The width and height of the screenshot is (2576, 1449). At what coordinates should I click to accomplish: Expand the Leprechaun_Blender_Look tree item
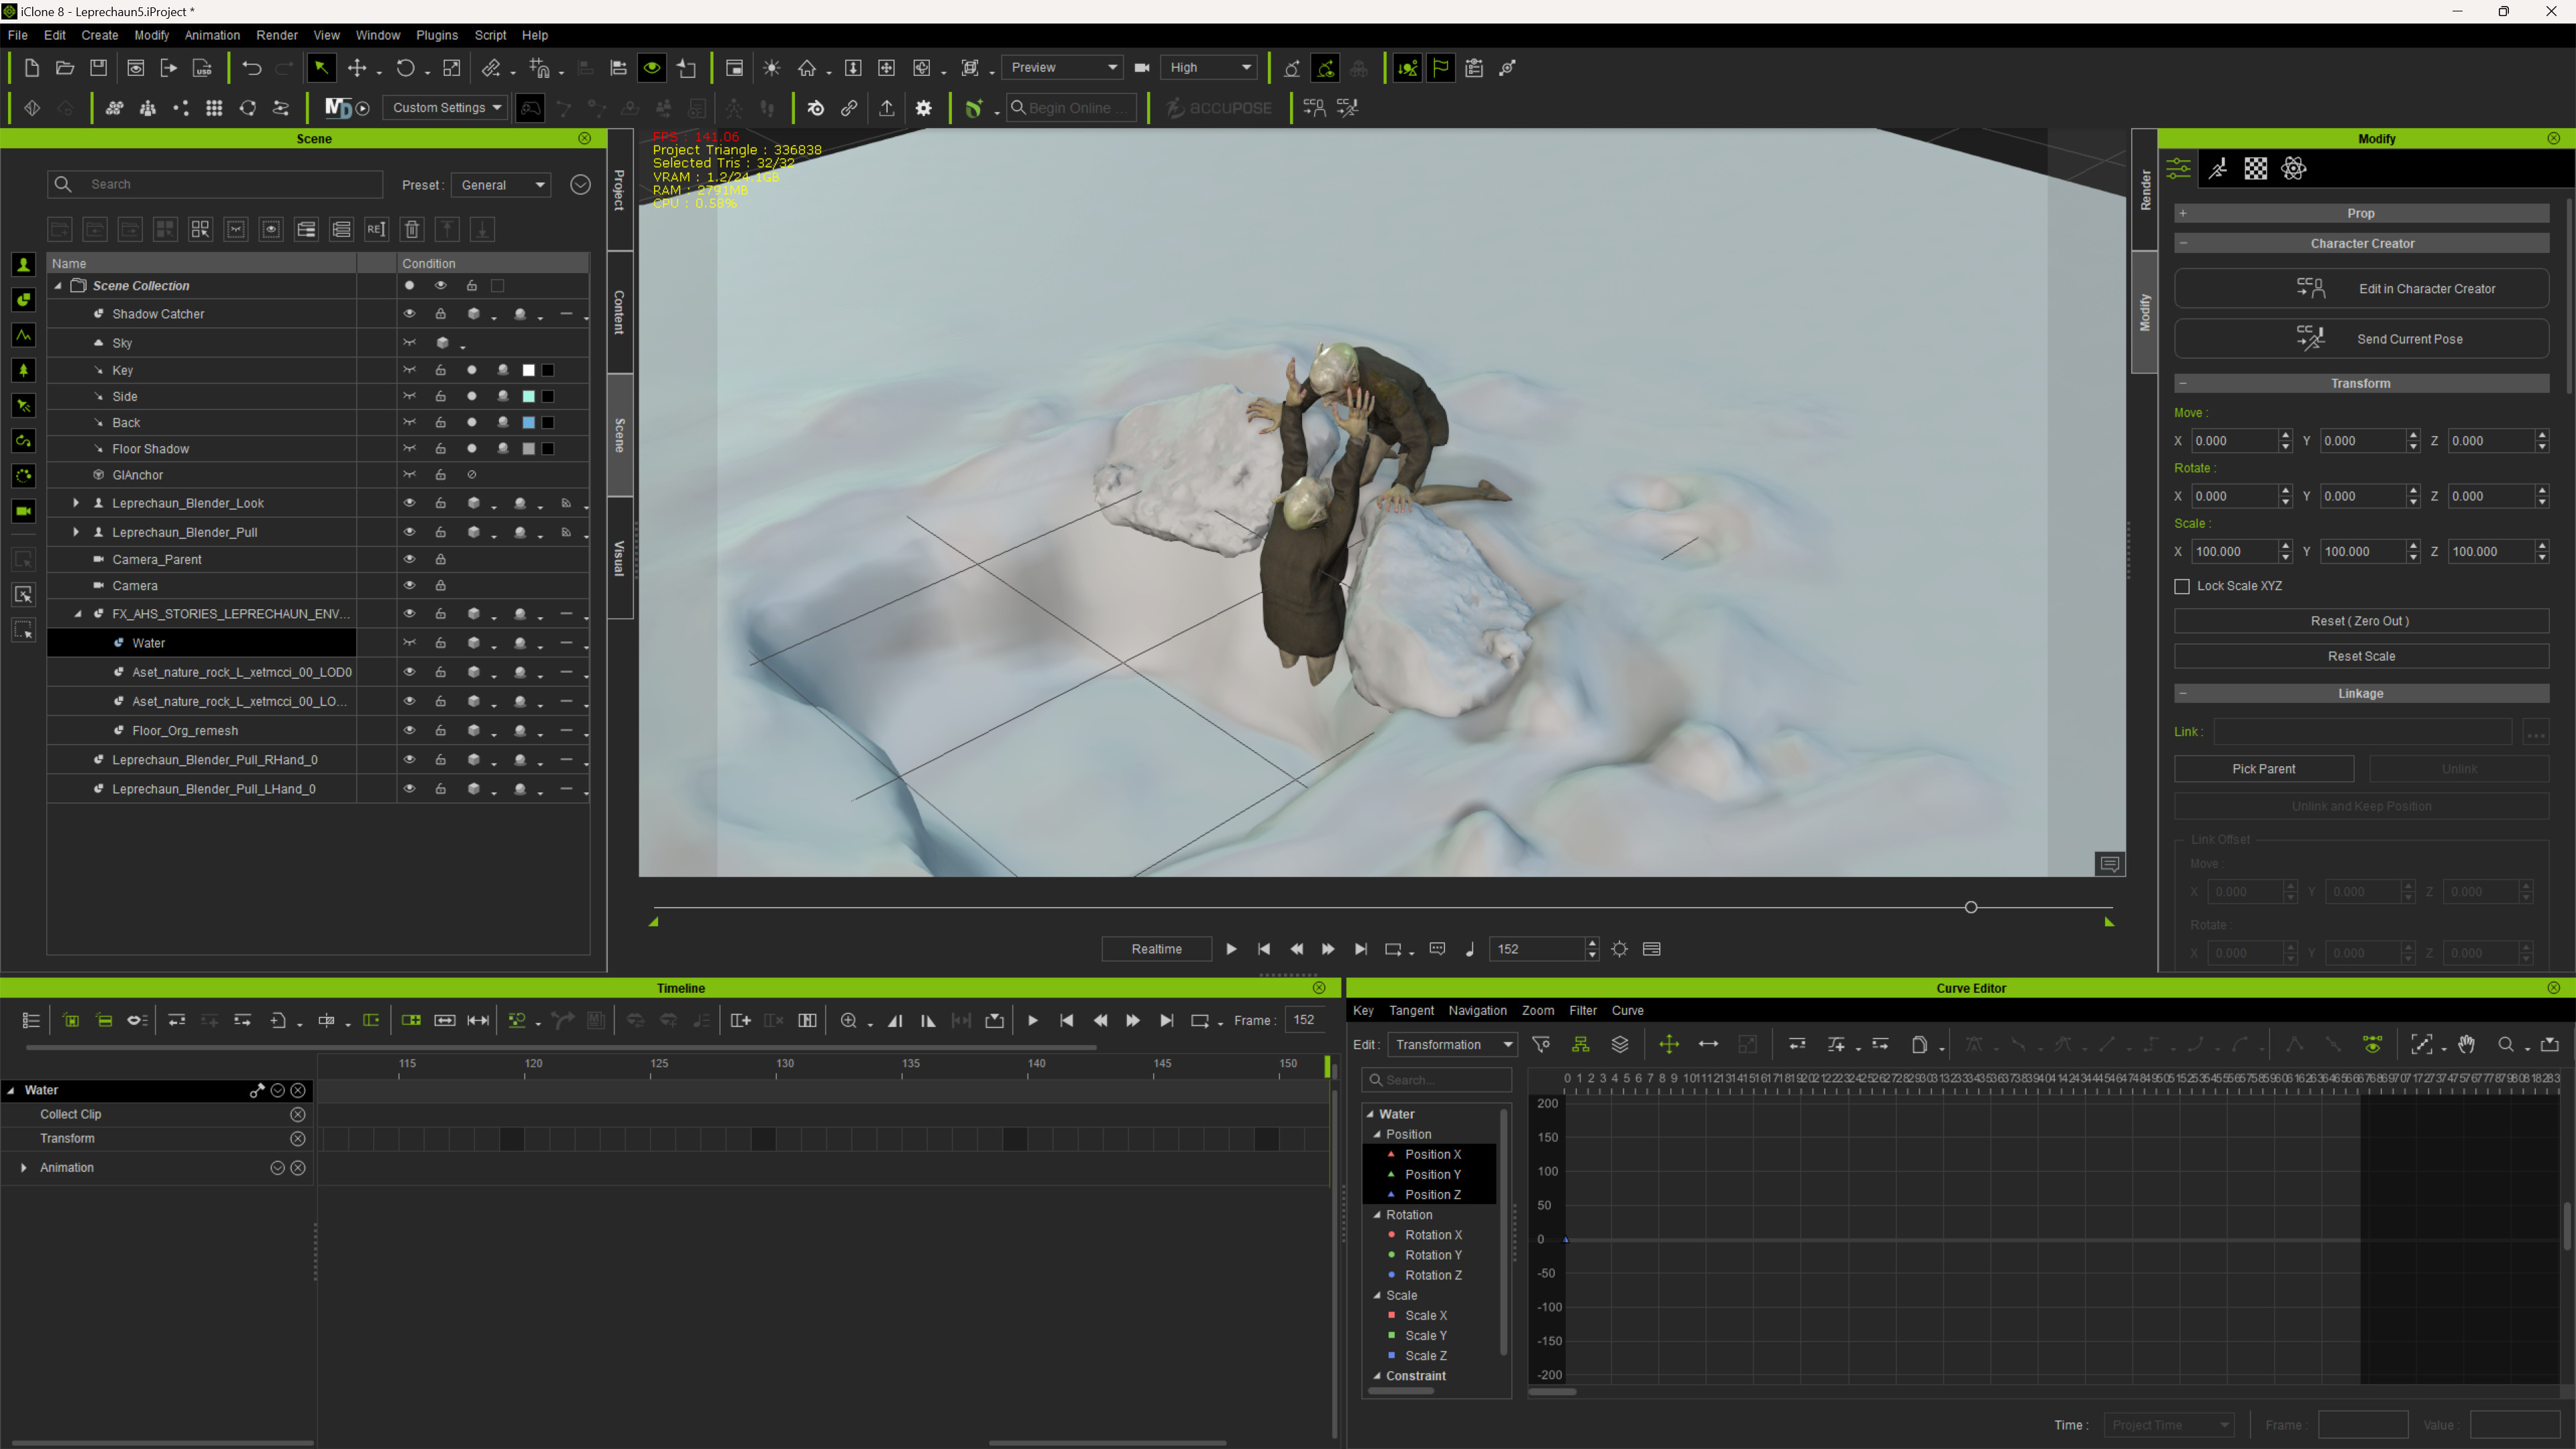[x=76, y=503]
